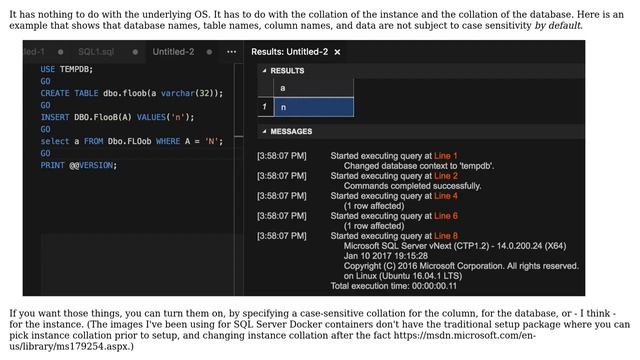Click the Microsoft SQL Server vNext version text

[455, 246]
